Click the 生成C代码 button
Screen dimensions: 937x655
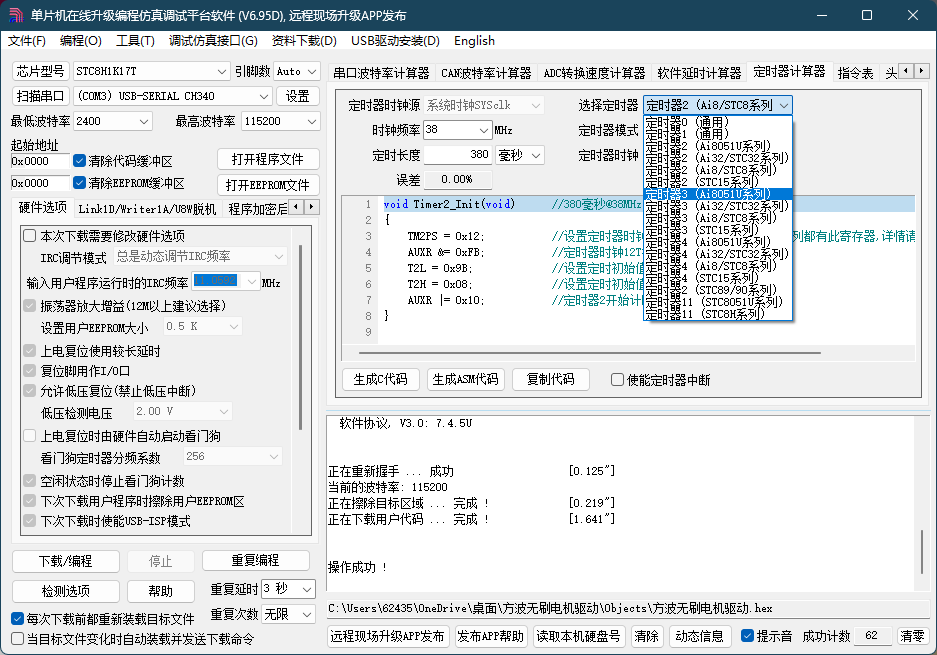(381, 380)
